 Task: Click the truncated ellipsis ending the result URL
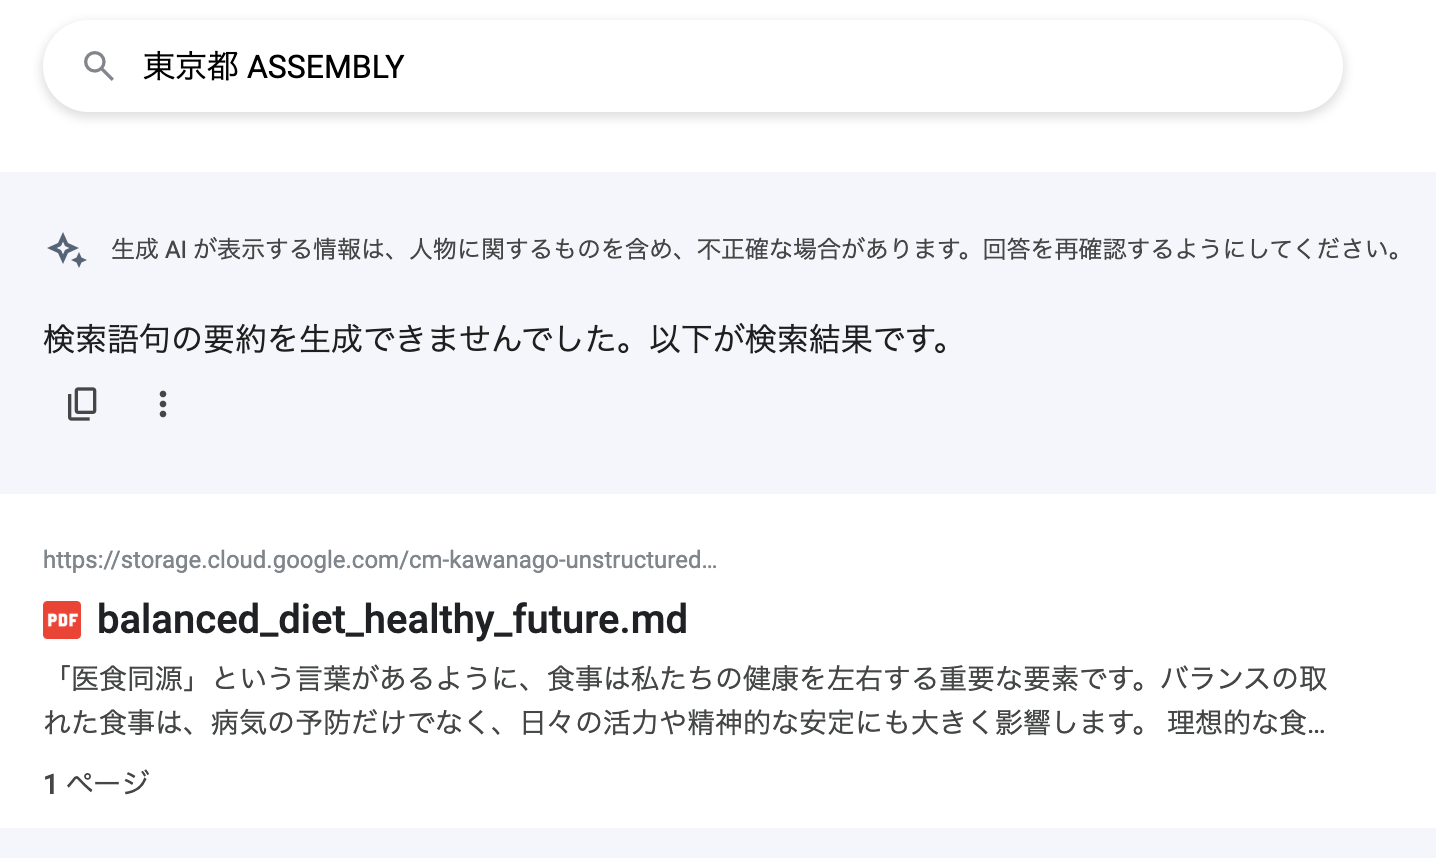(709, 560)
